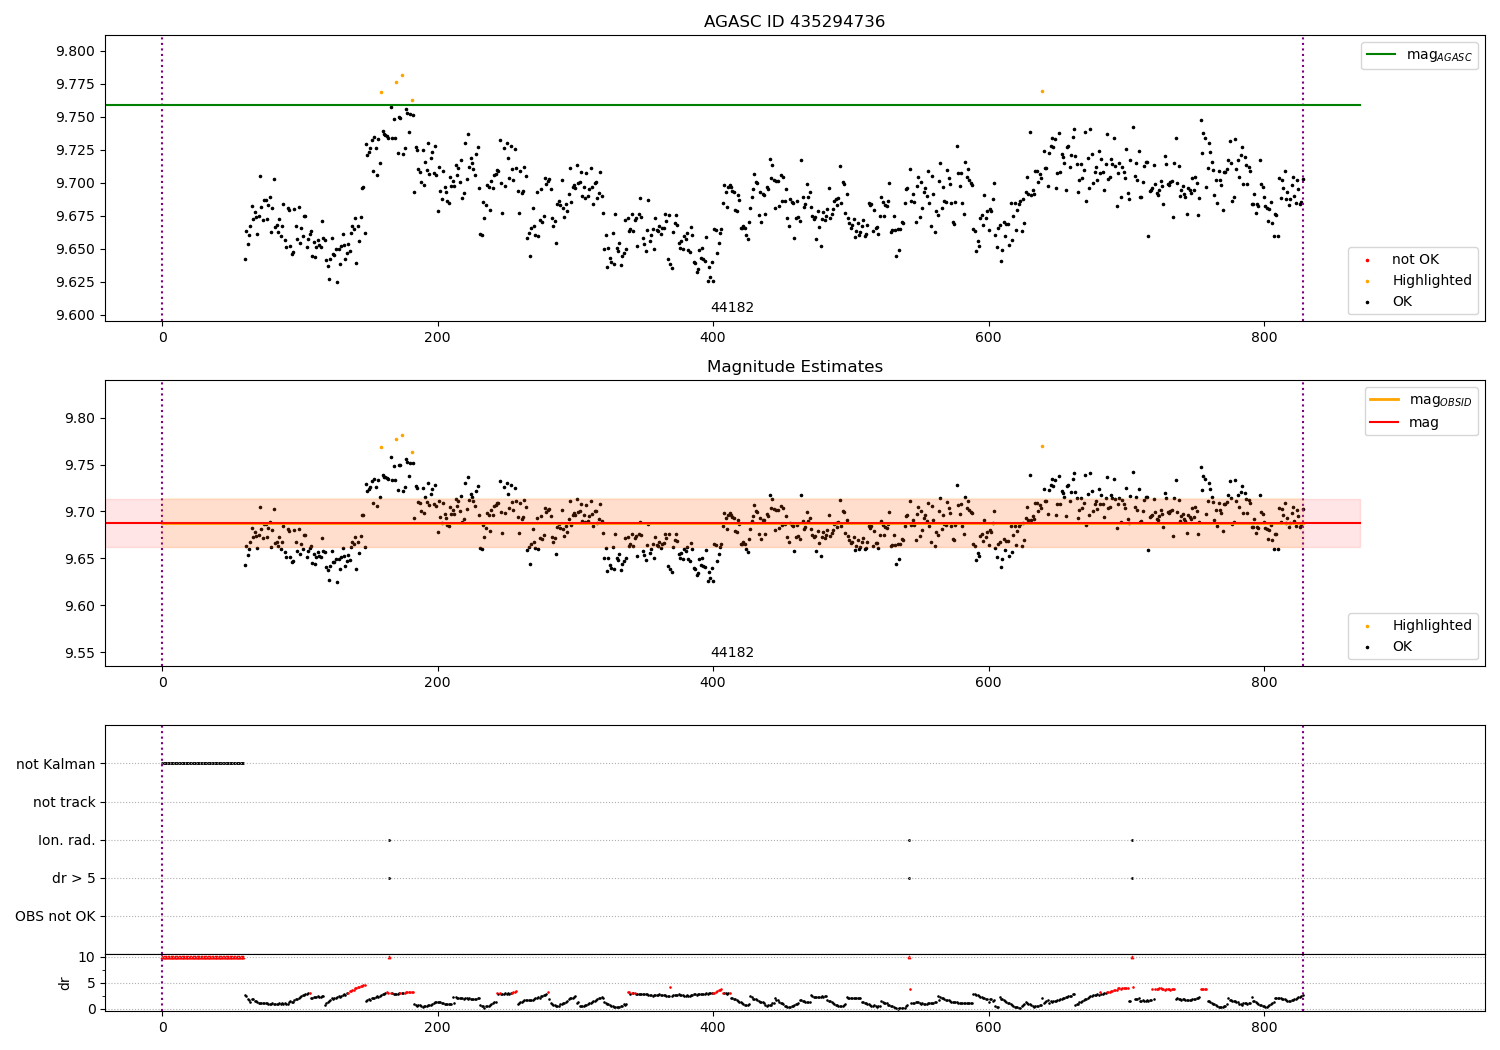
Task: Click the 'Magnitude Estimates' plot title
Action: click(794, 367)
